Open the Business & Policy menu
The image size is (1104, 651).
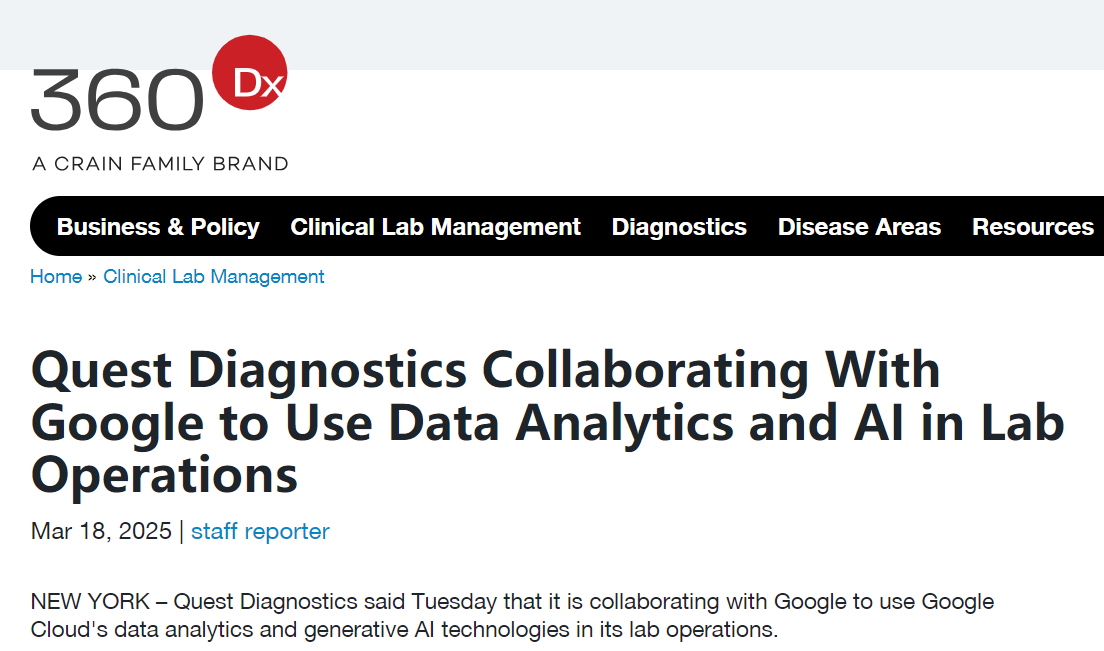[158, 227]
